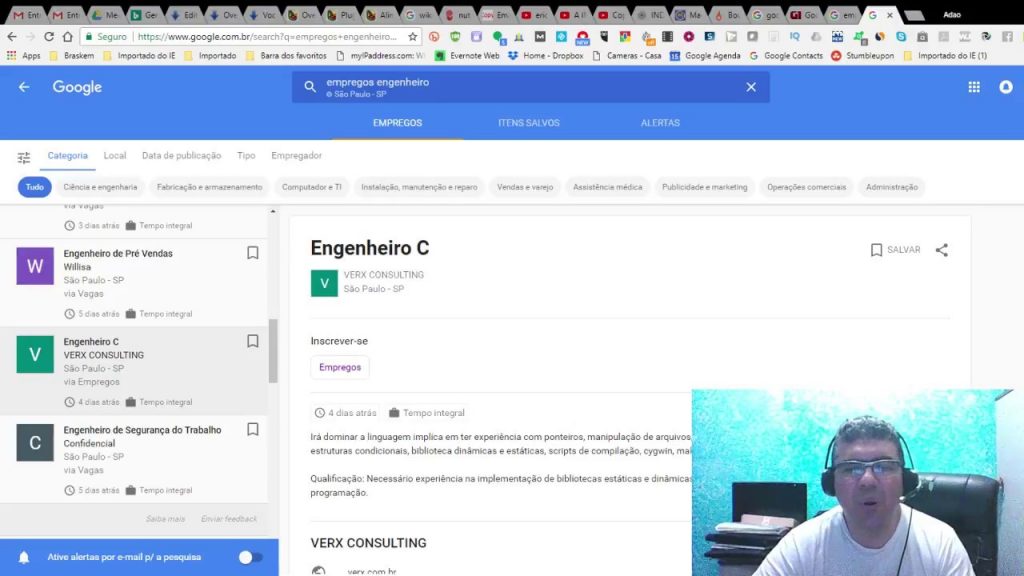Click the Willisa W company logo
The height and width of the screenshot is (576, 1024).
point(35,266)
